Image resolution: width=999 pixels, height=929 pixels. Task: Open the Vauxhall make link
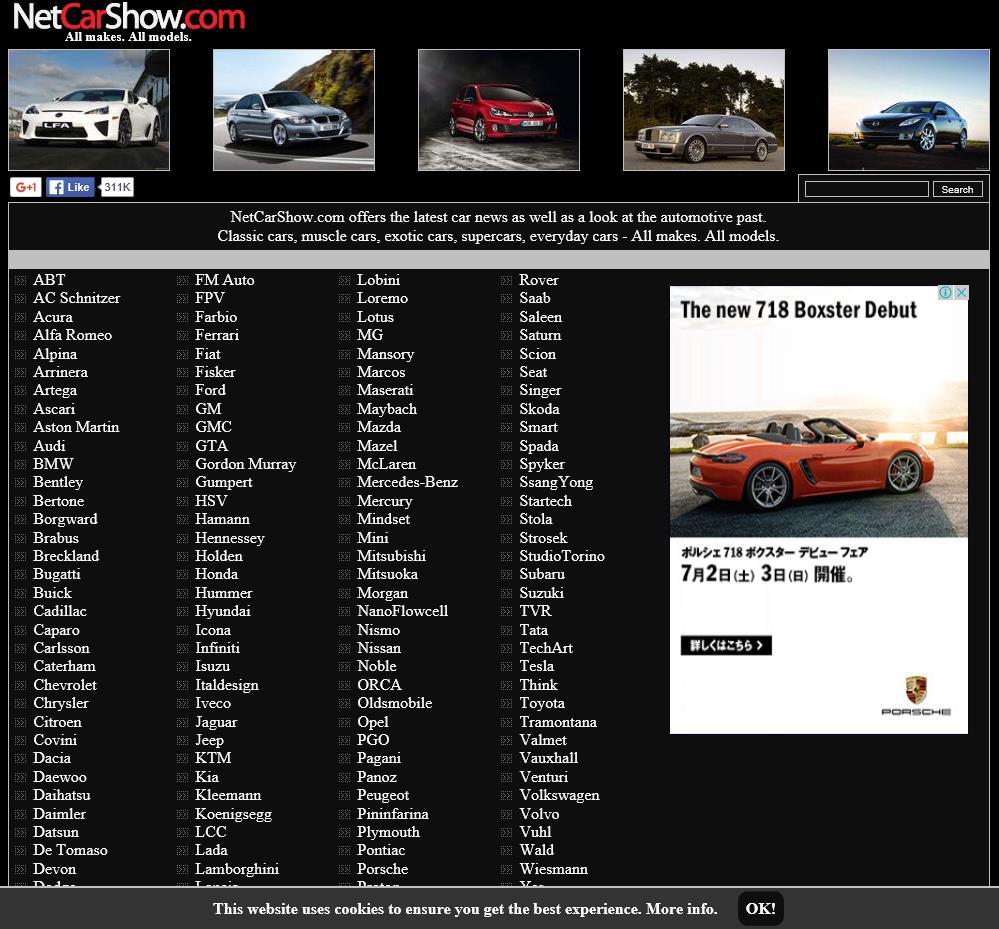point(549,758)
